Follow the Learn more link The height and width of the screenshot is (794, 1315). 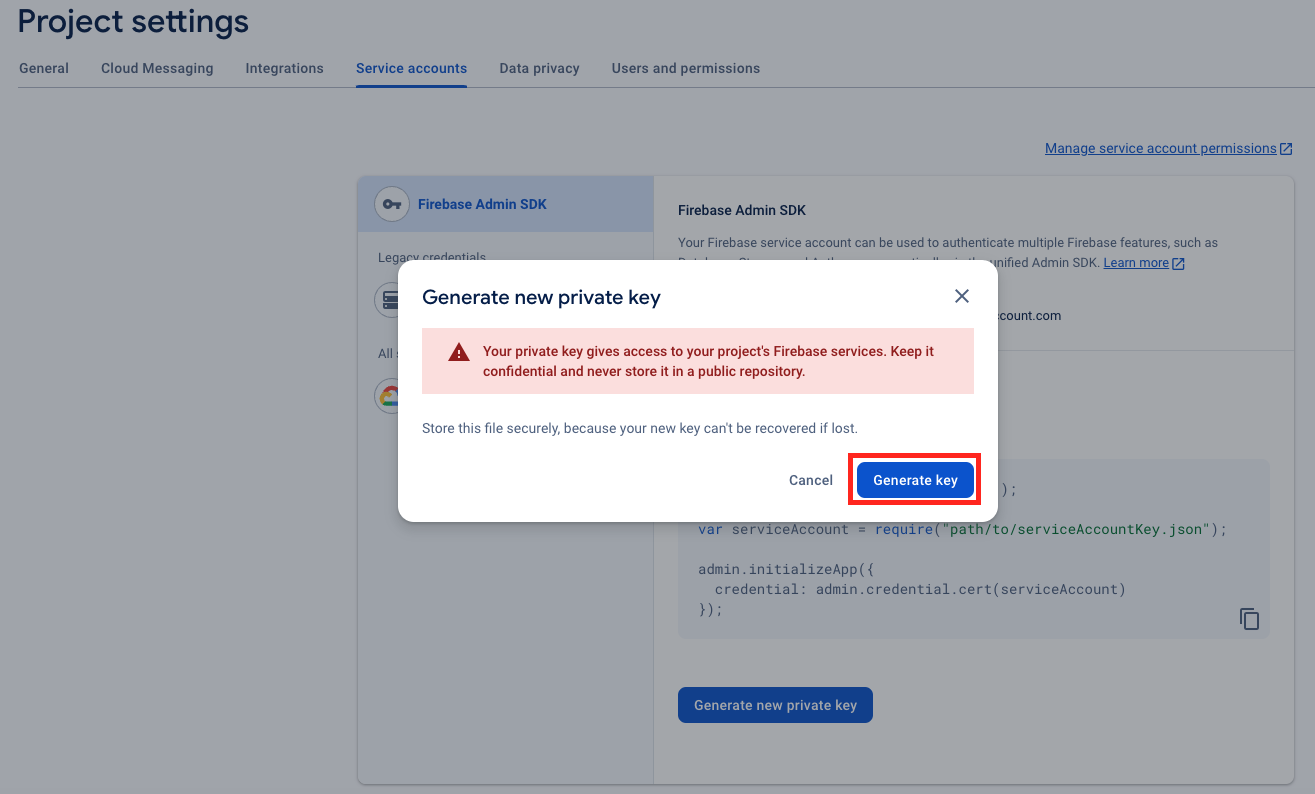pos(1136,263)
